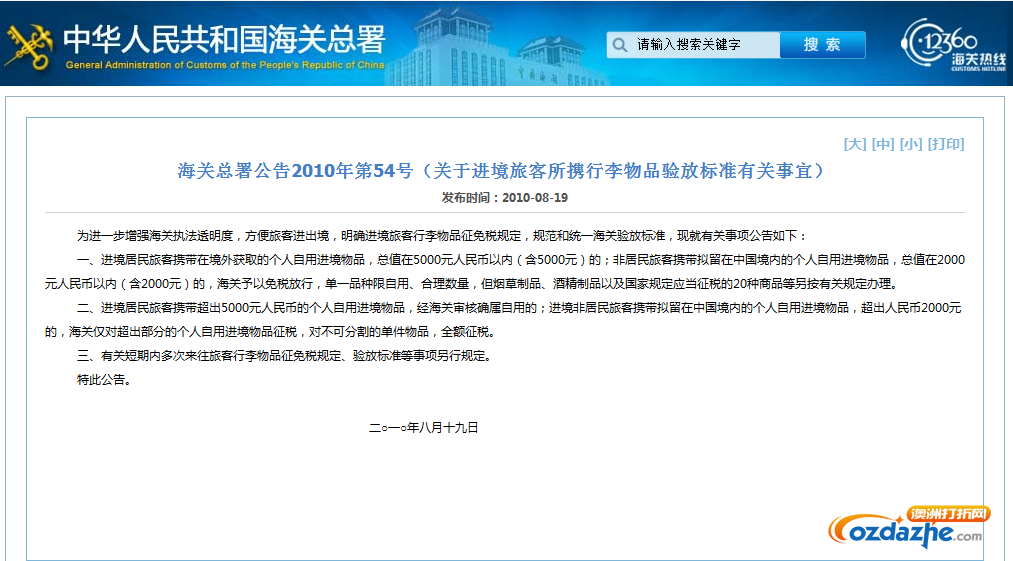Click the date 二○一○年八月十九日
The height and width of the screenshot is (561, 1013).
pos(424,427)
